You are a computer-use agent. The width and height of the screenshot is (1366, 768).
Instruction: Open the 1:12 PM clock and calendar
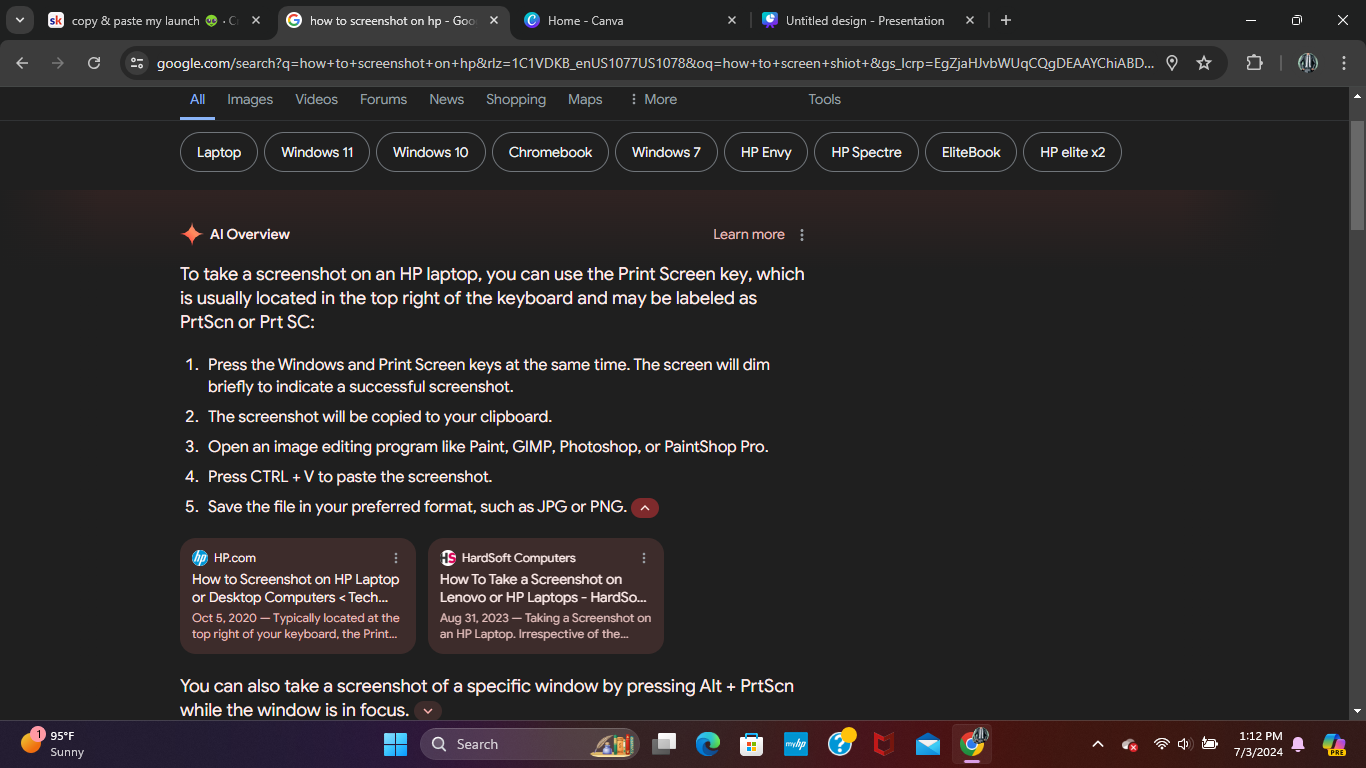coord(1258,744)
